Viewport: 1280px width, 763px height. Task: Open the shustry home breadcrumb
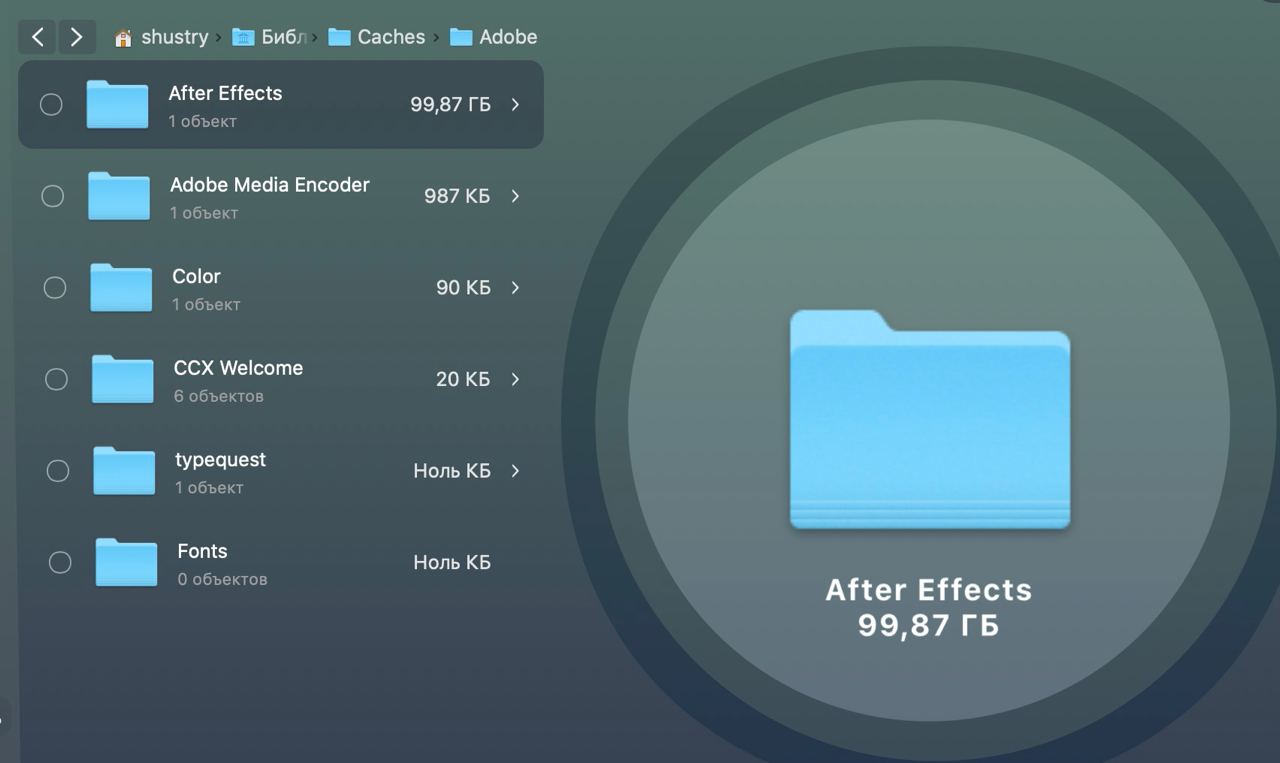coord(162,37)
